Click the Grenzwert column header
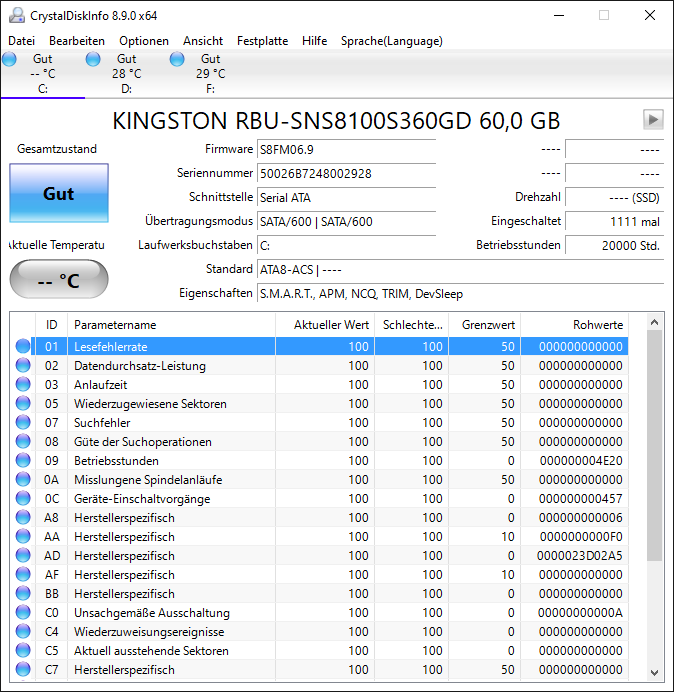674x692 pixels. point(485,325)
